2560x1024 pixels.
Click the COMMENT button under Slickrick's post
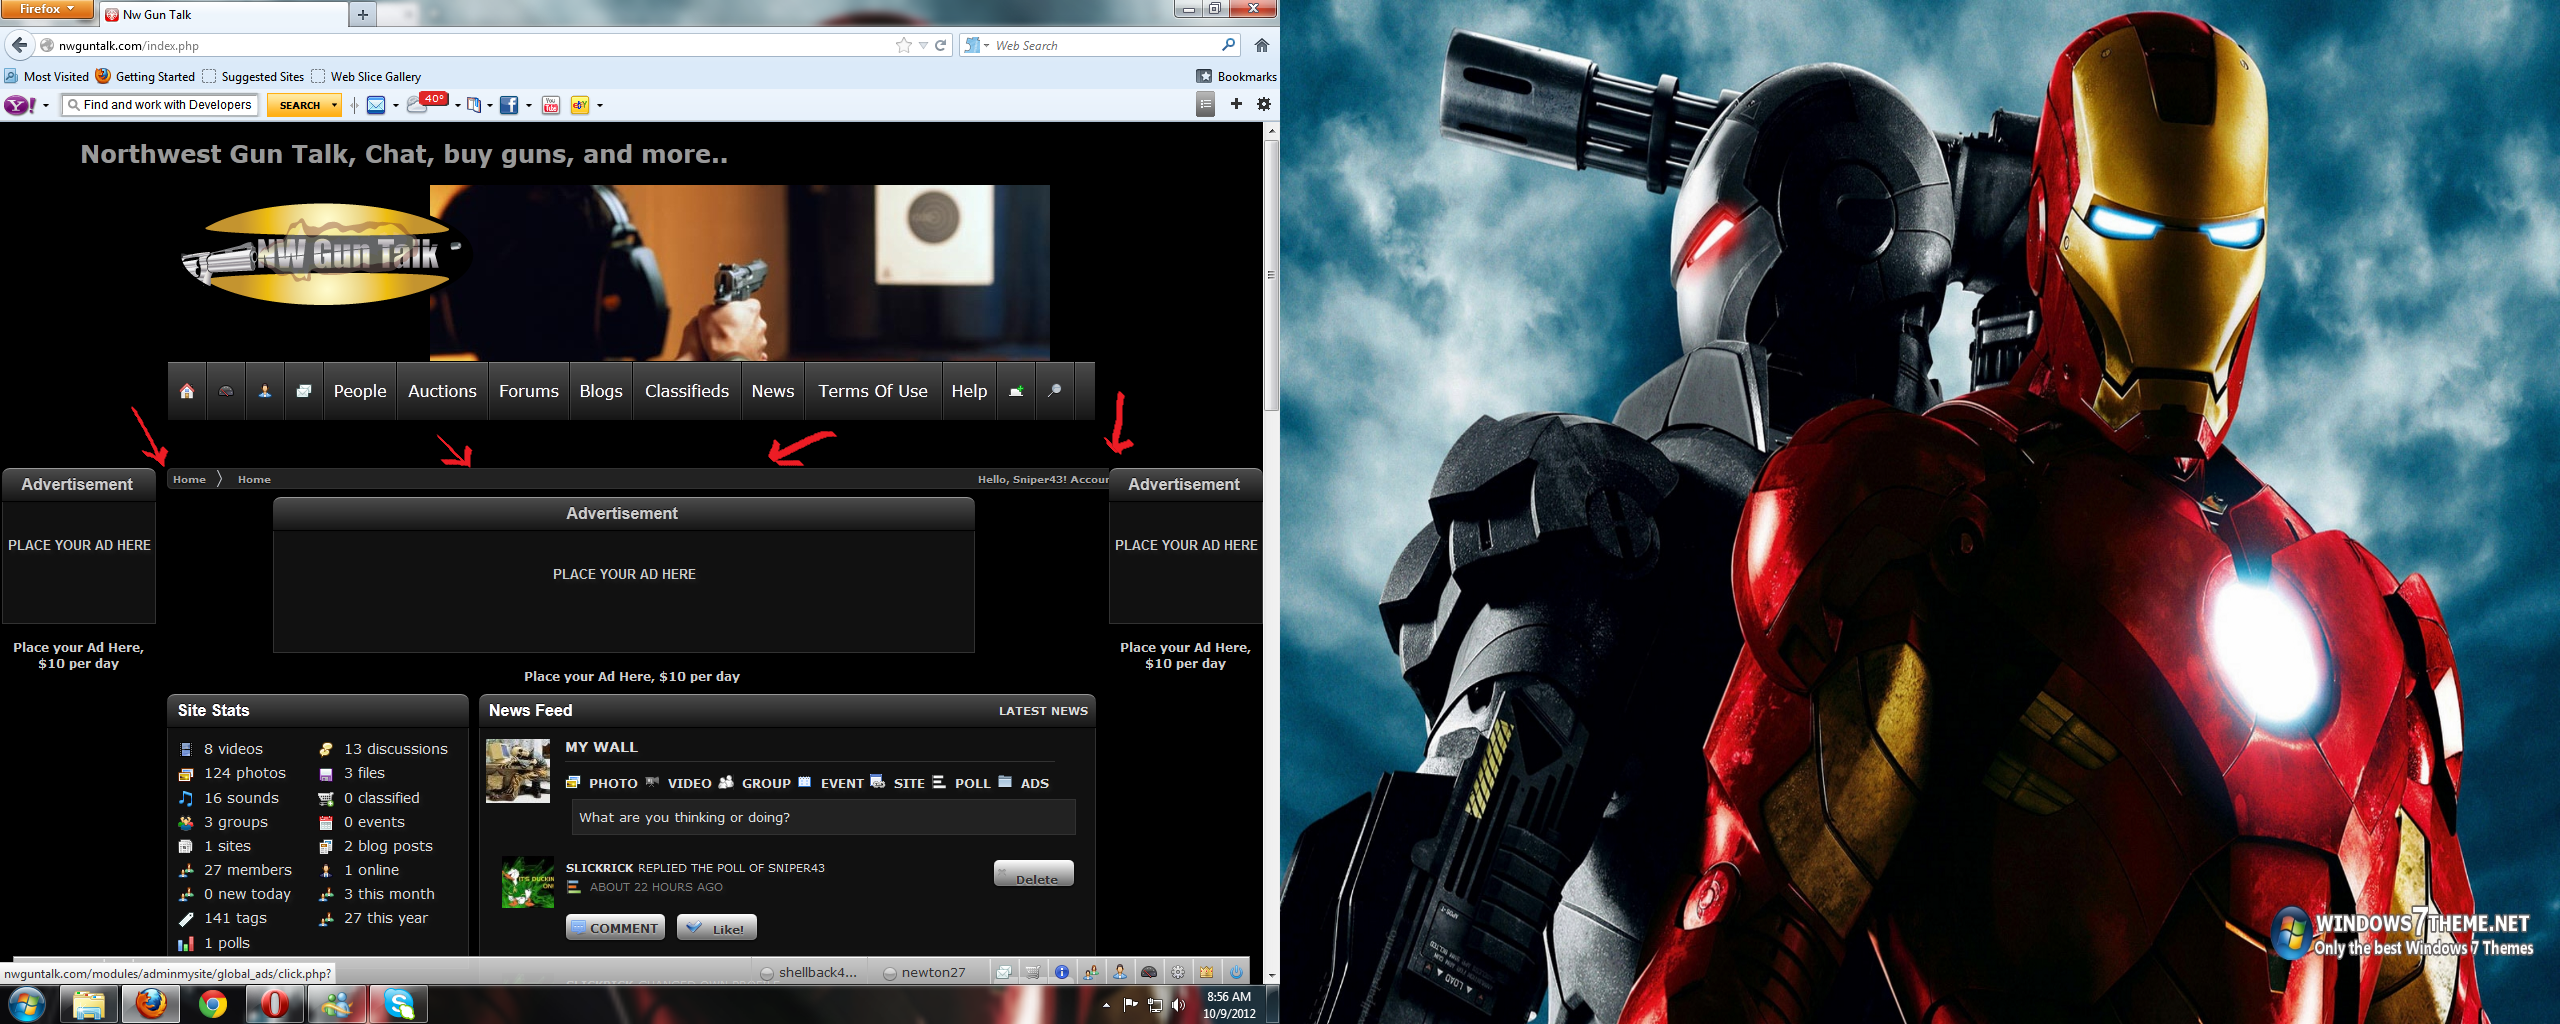[x=616, y=928]
